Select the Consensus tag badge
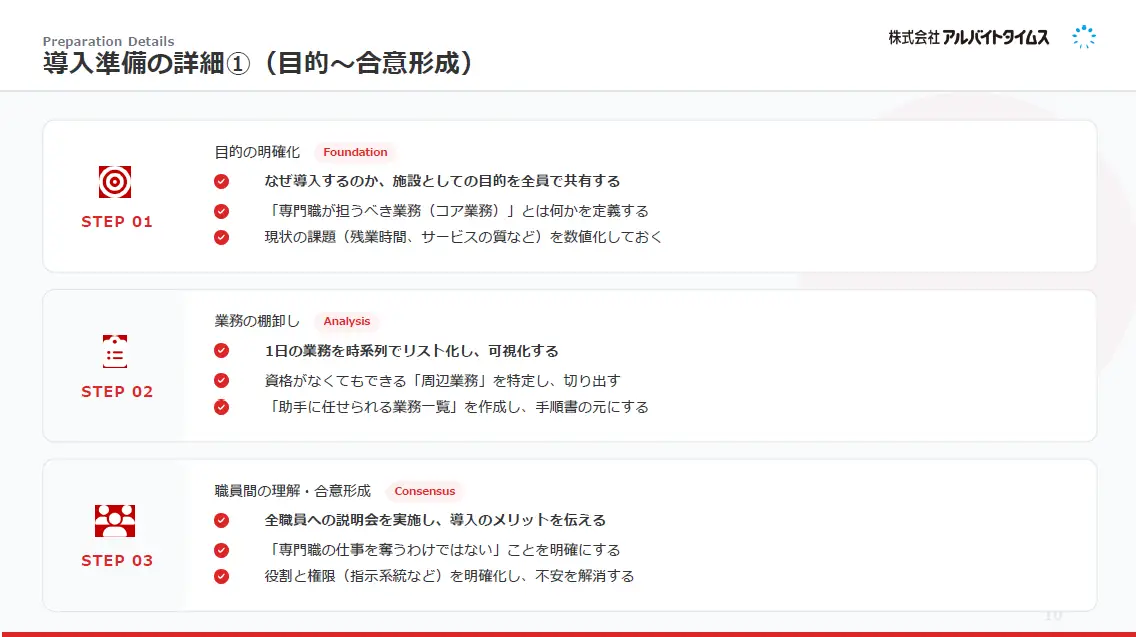 [x=424, y=491]
